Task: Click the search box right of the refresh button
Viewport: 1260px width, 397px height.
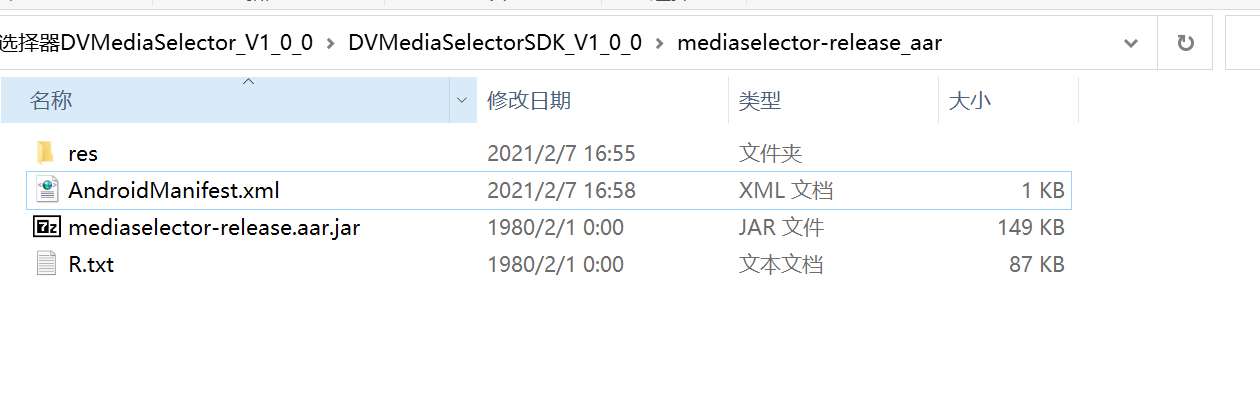Action: [1243, 43]
